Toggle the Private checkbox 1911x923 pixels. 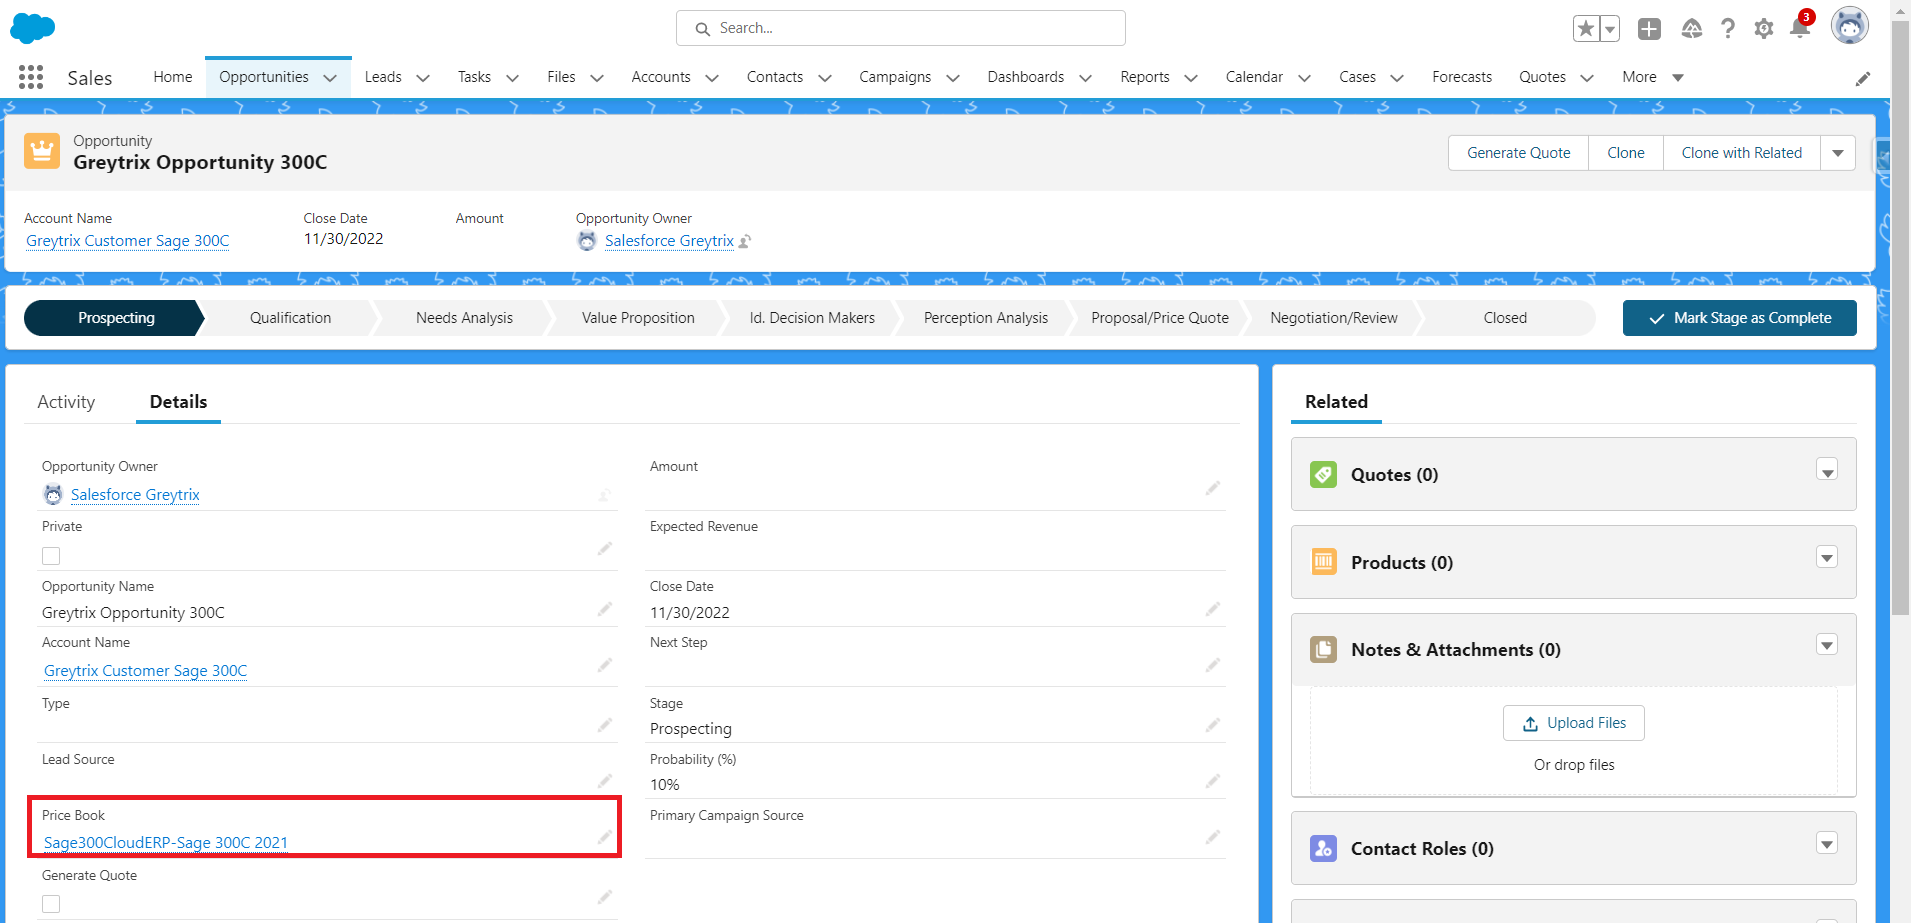coord(51,556)
